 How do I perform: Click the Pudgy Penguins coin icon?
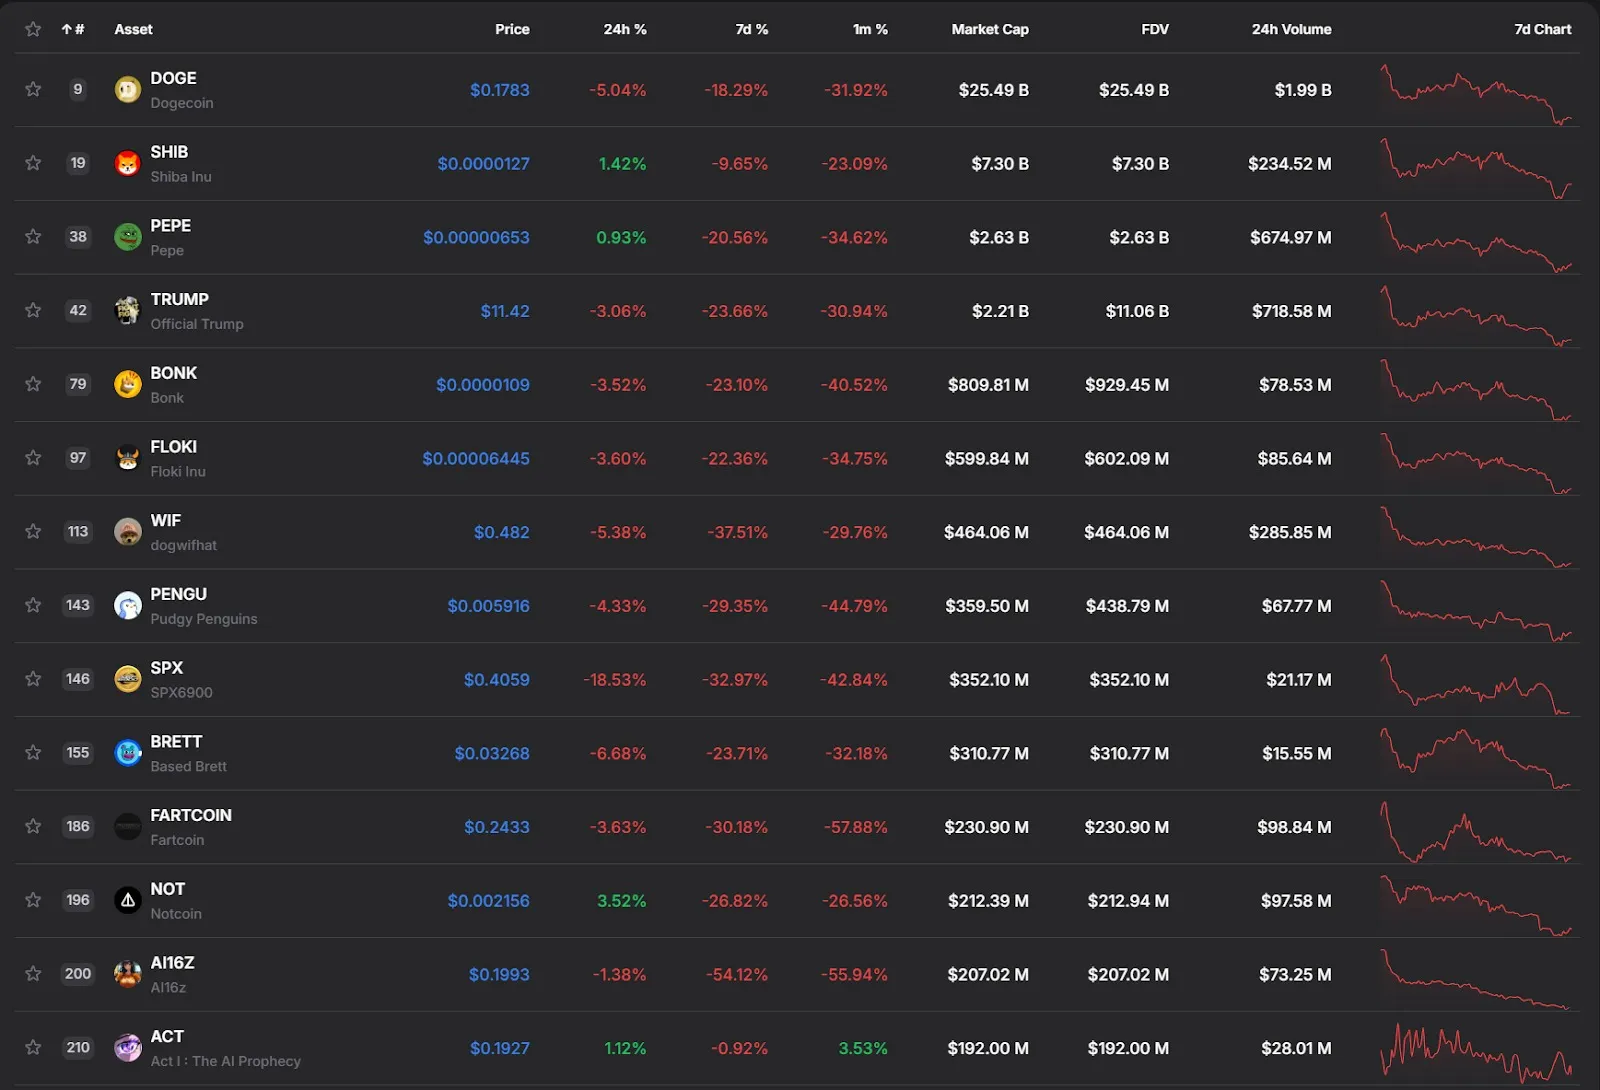point(128,605)
